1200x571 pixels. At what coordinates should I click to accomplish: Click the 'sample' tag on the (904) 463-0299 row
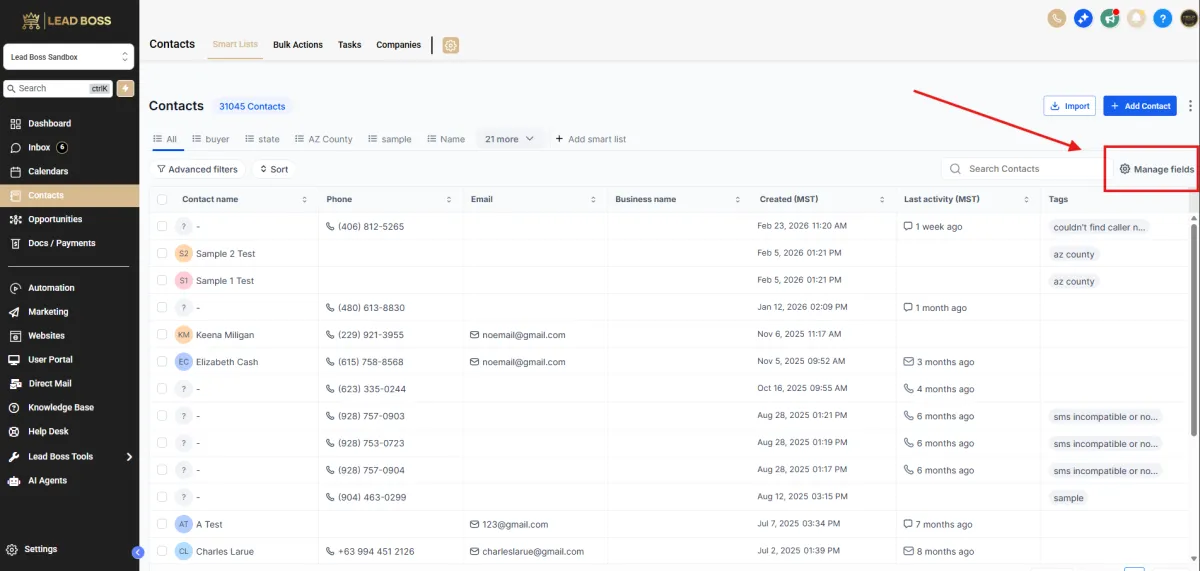[1068, 498]
